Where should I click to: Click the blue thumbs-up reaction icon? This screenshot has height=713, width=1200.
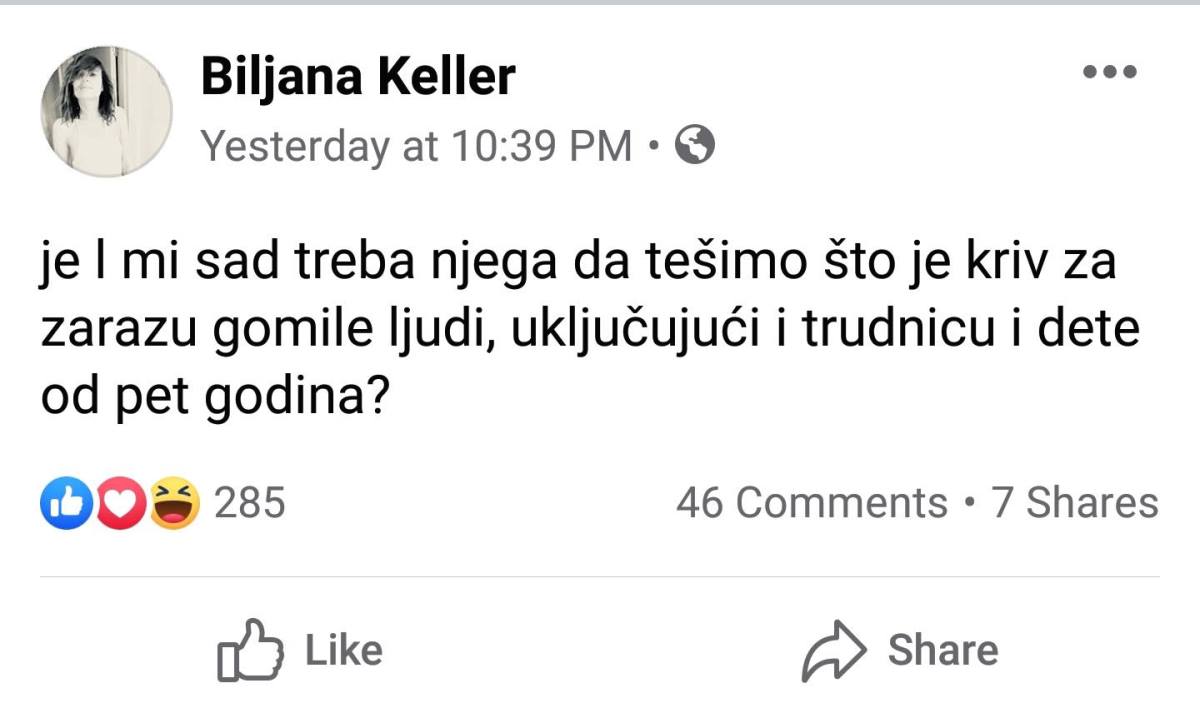62,503
